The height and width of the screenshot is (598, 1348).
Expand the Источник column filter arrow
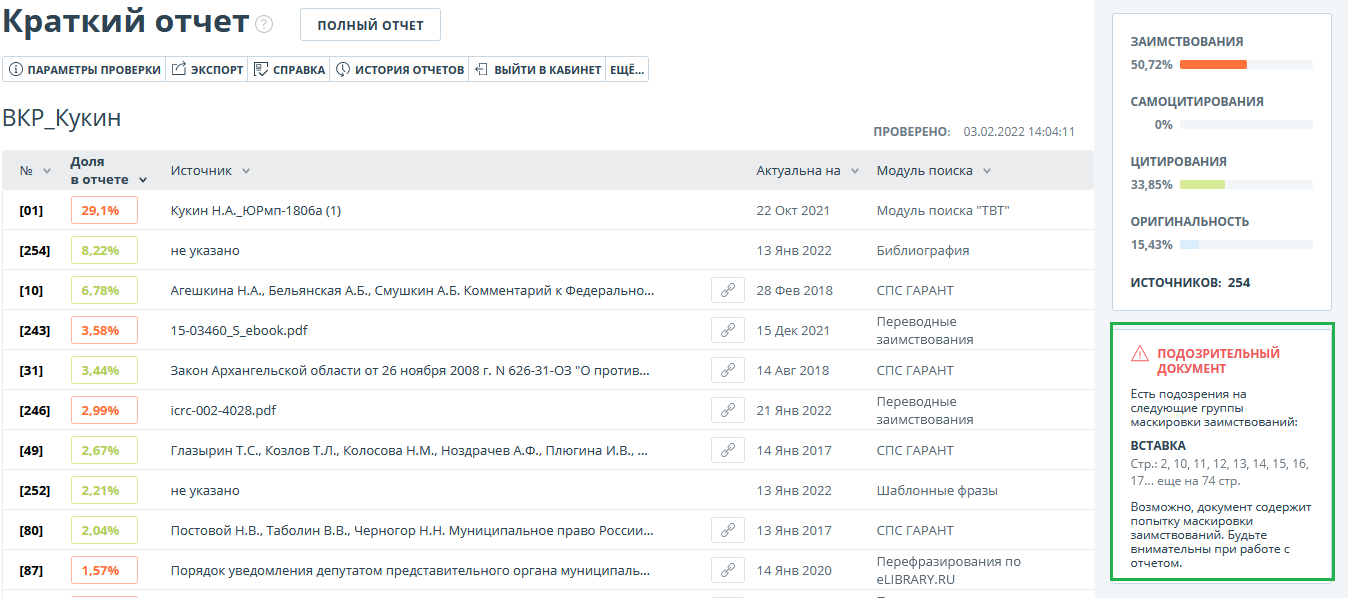click(246, 171)
